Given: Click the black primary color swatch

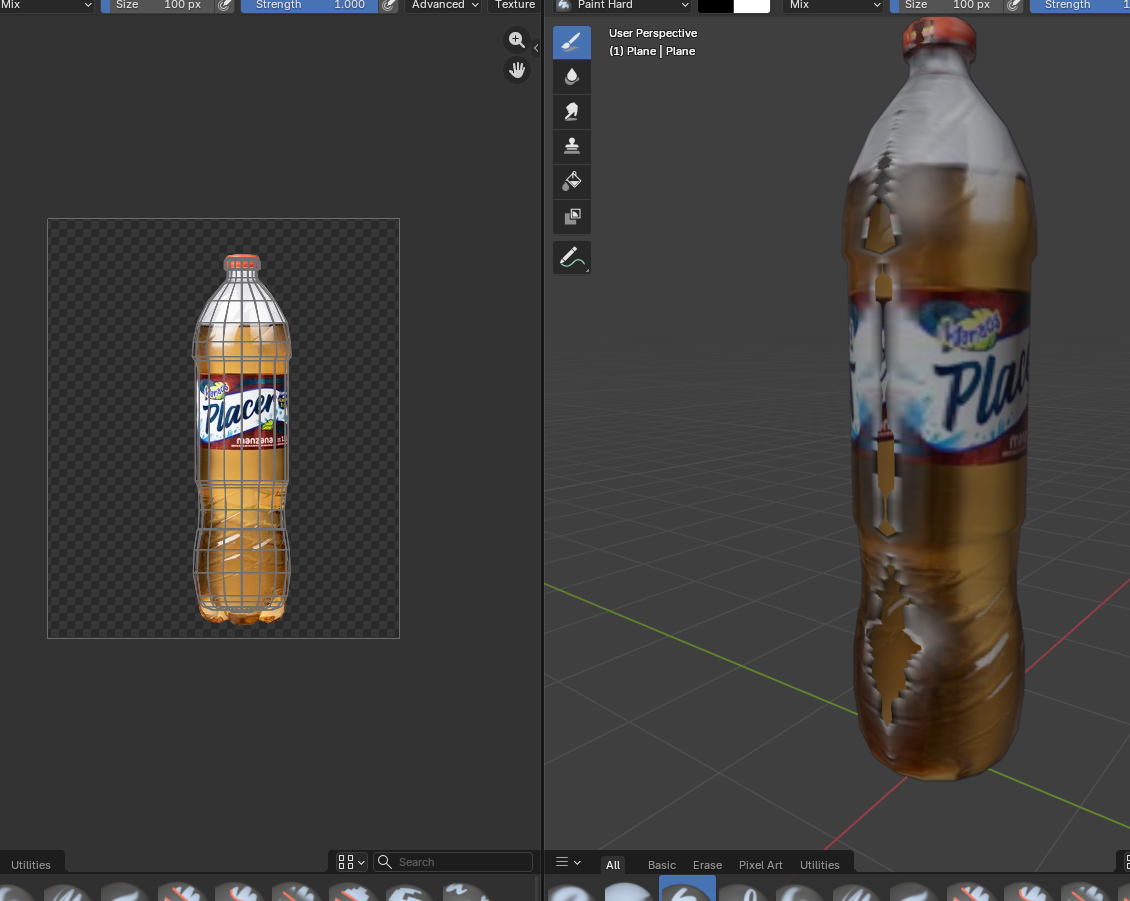Looking at the screenshot, I should pyautogui.click(x=716, y=5).
